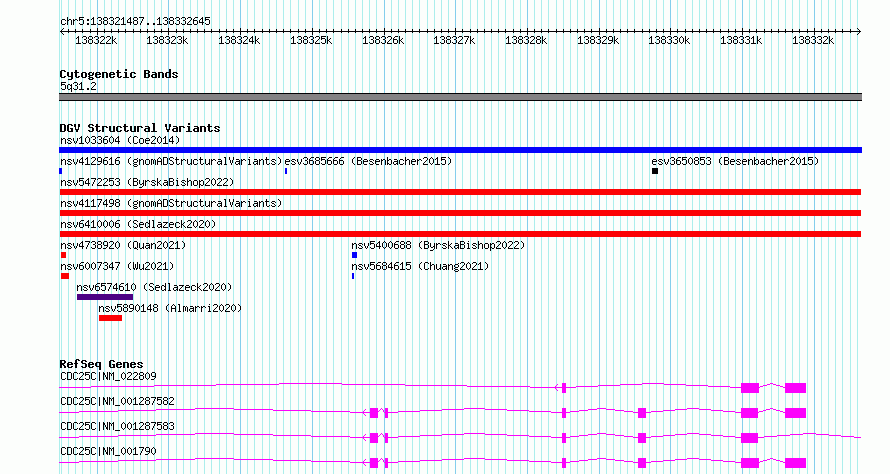Viewport: 890px width, 474px height.
Task: Click the black esv3650853 variant square
Action: tap(655, 171)
